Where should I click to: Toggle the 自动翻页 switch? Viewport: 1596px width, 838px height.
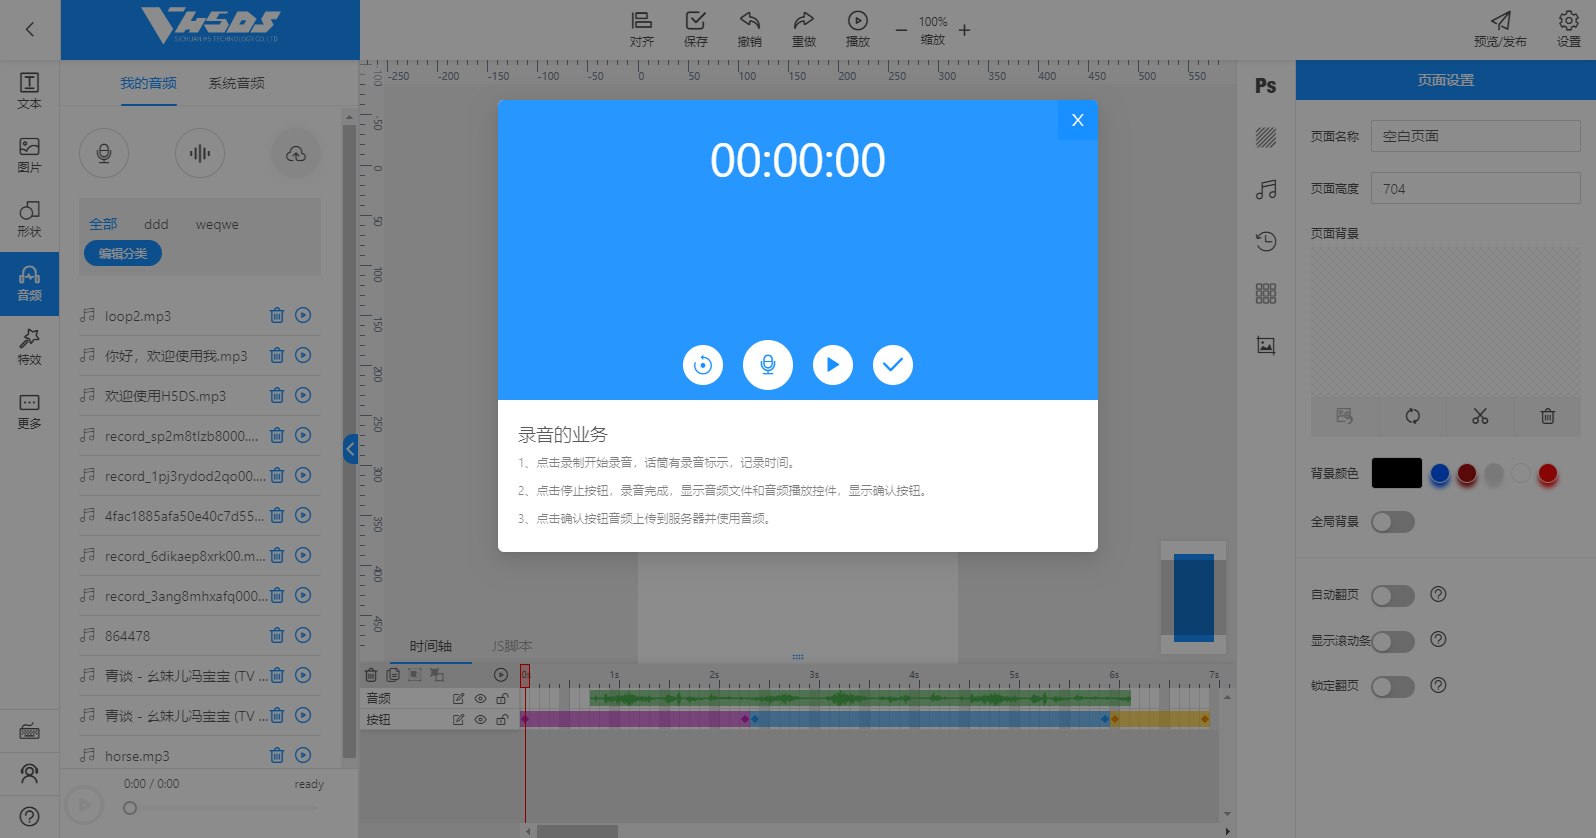point(1393,596)
